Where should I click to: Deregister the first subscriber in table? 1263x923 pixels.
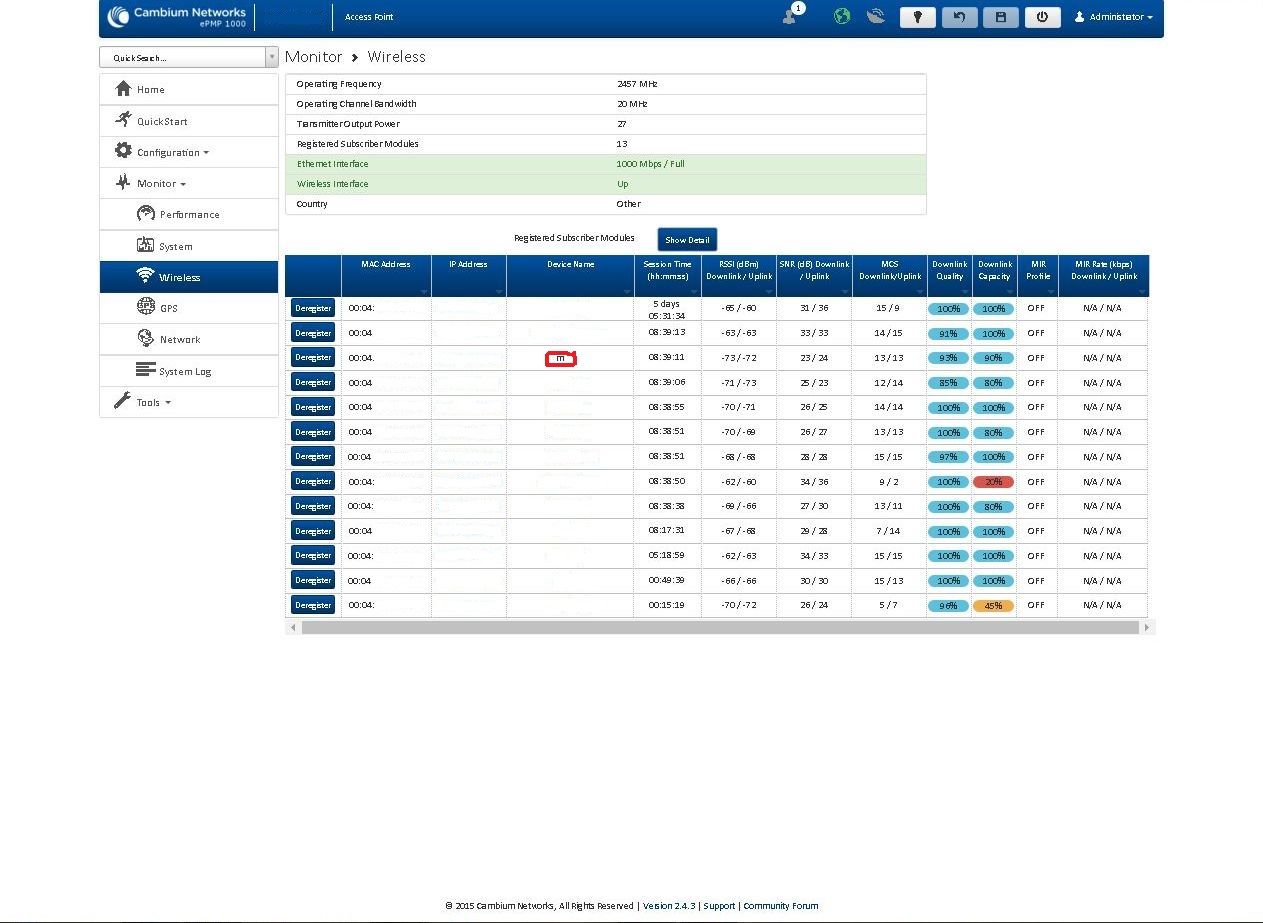(x=313, y=308)
